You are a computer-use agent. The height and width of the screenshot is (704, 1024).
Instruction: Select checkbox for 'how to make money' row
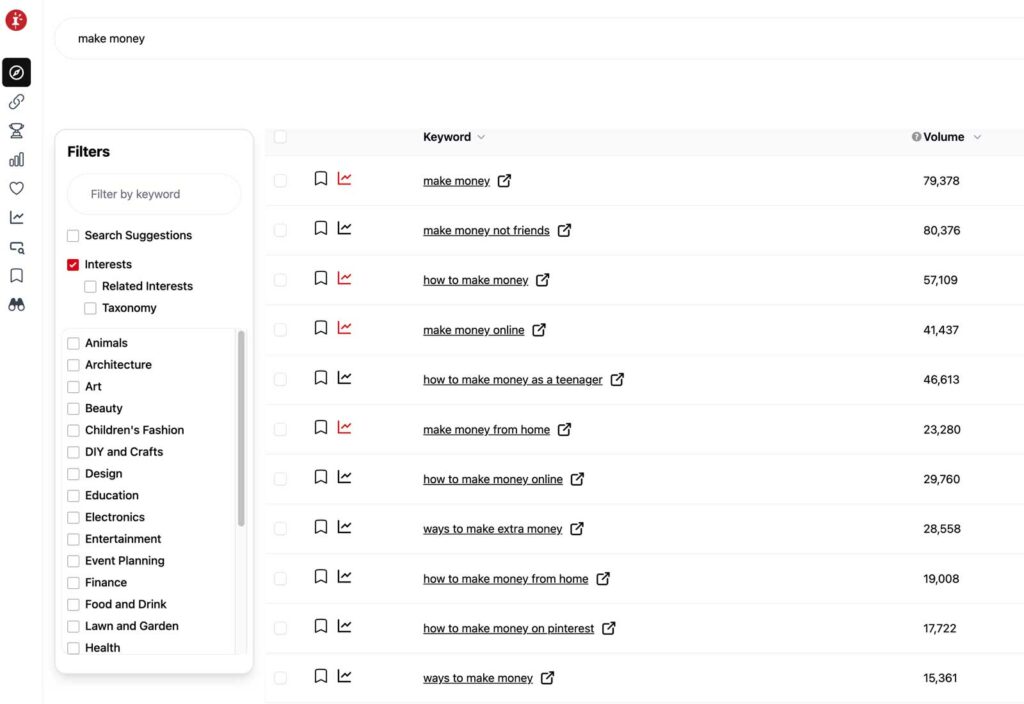point(280,280)
